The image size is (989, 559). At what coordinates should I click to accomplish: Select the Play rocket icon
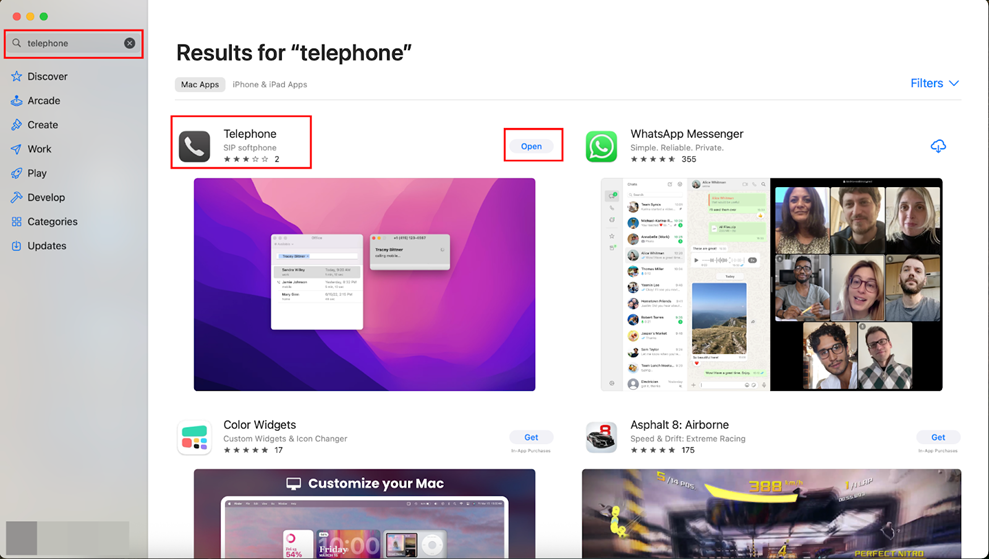[16, 173]
